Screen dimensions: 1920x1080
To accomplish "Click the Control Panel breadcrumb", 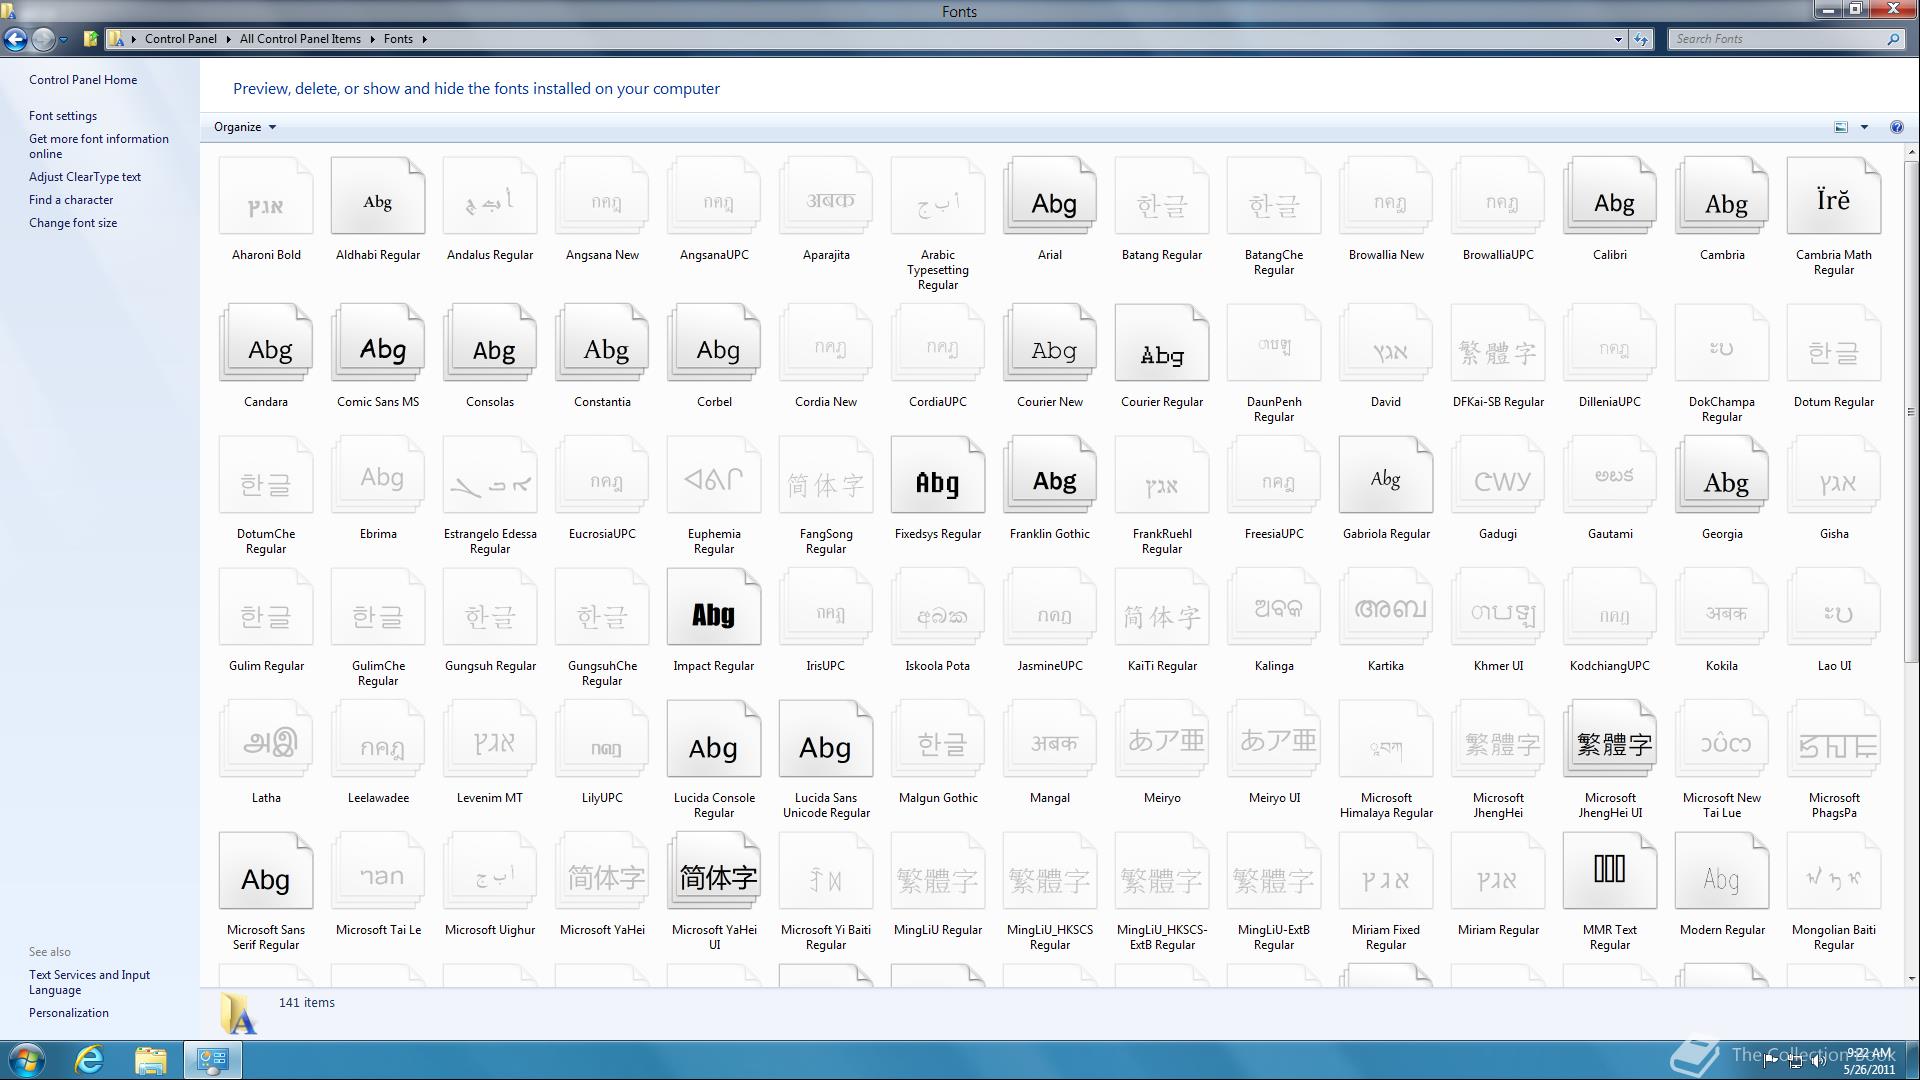I will coord(180,39).
